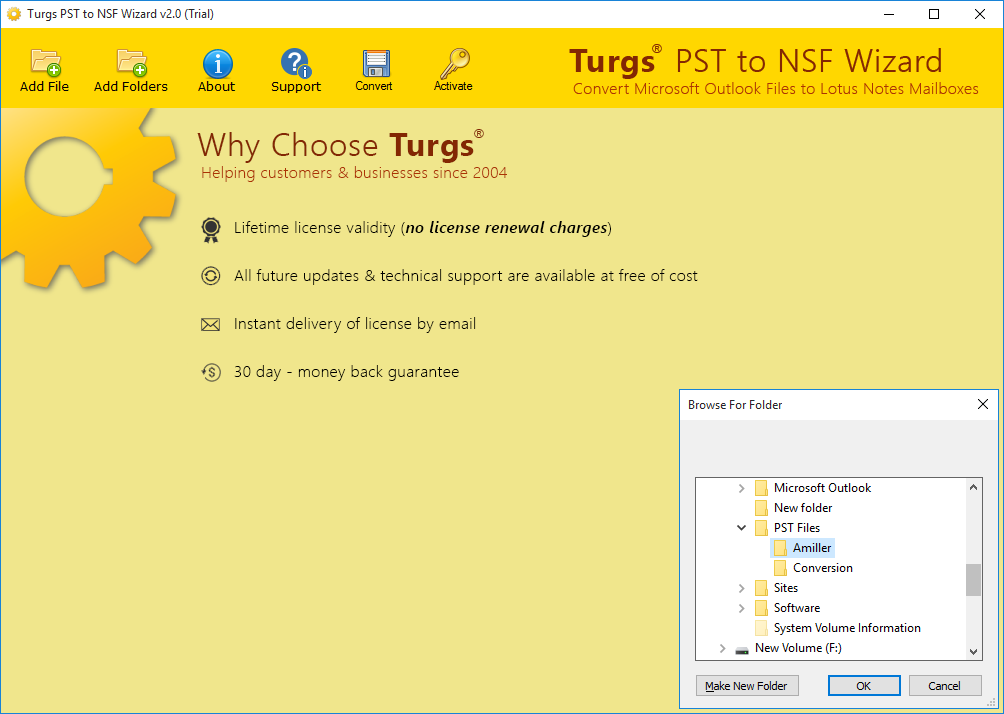Screen dimensions: 1004x714
Task: Click the folder tree scrollbar thumb
Action: click(973, 580)
